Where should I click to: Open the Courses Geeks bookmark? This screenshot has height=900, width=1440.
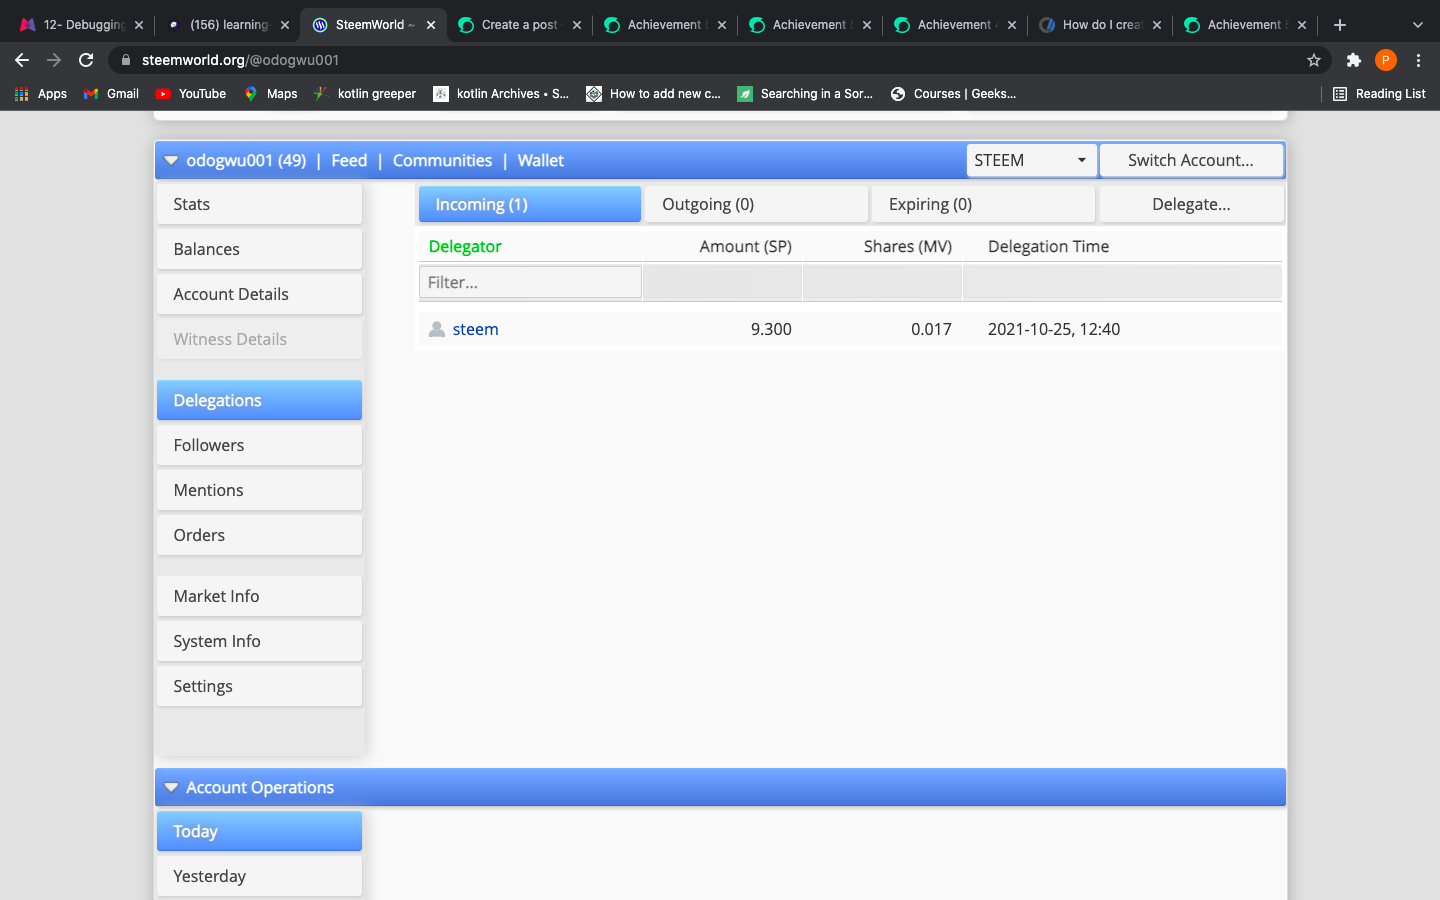(953, 94)
